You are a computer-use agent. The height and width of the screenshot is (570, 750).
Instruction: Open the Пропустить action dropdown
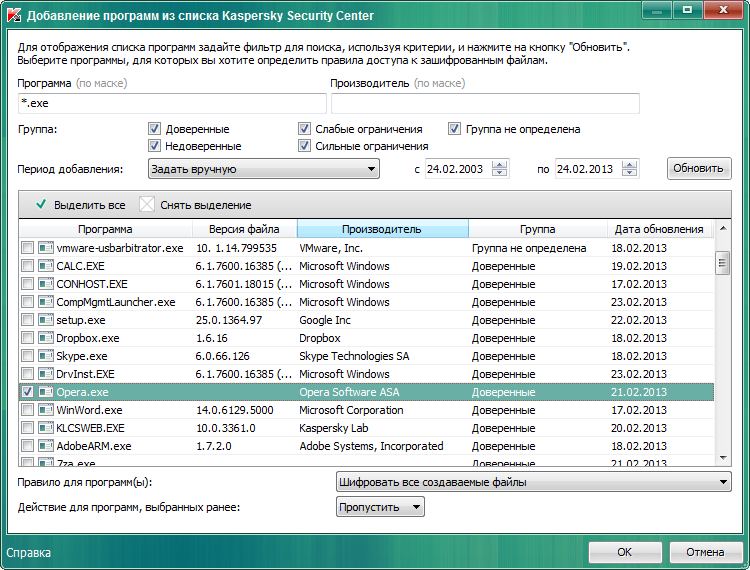[x=380, y=507]
